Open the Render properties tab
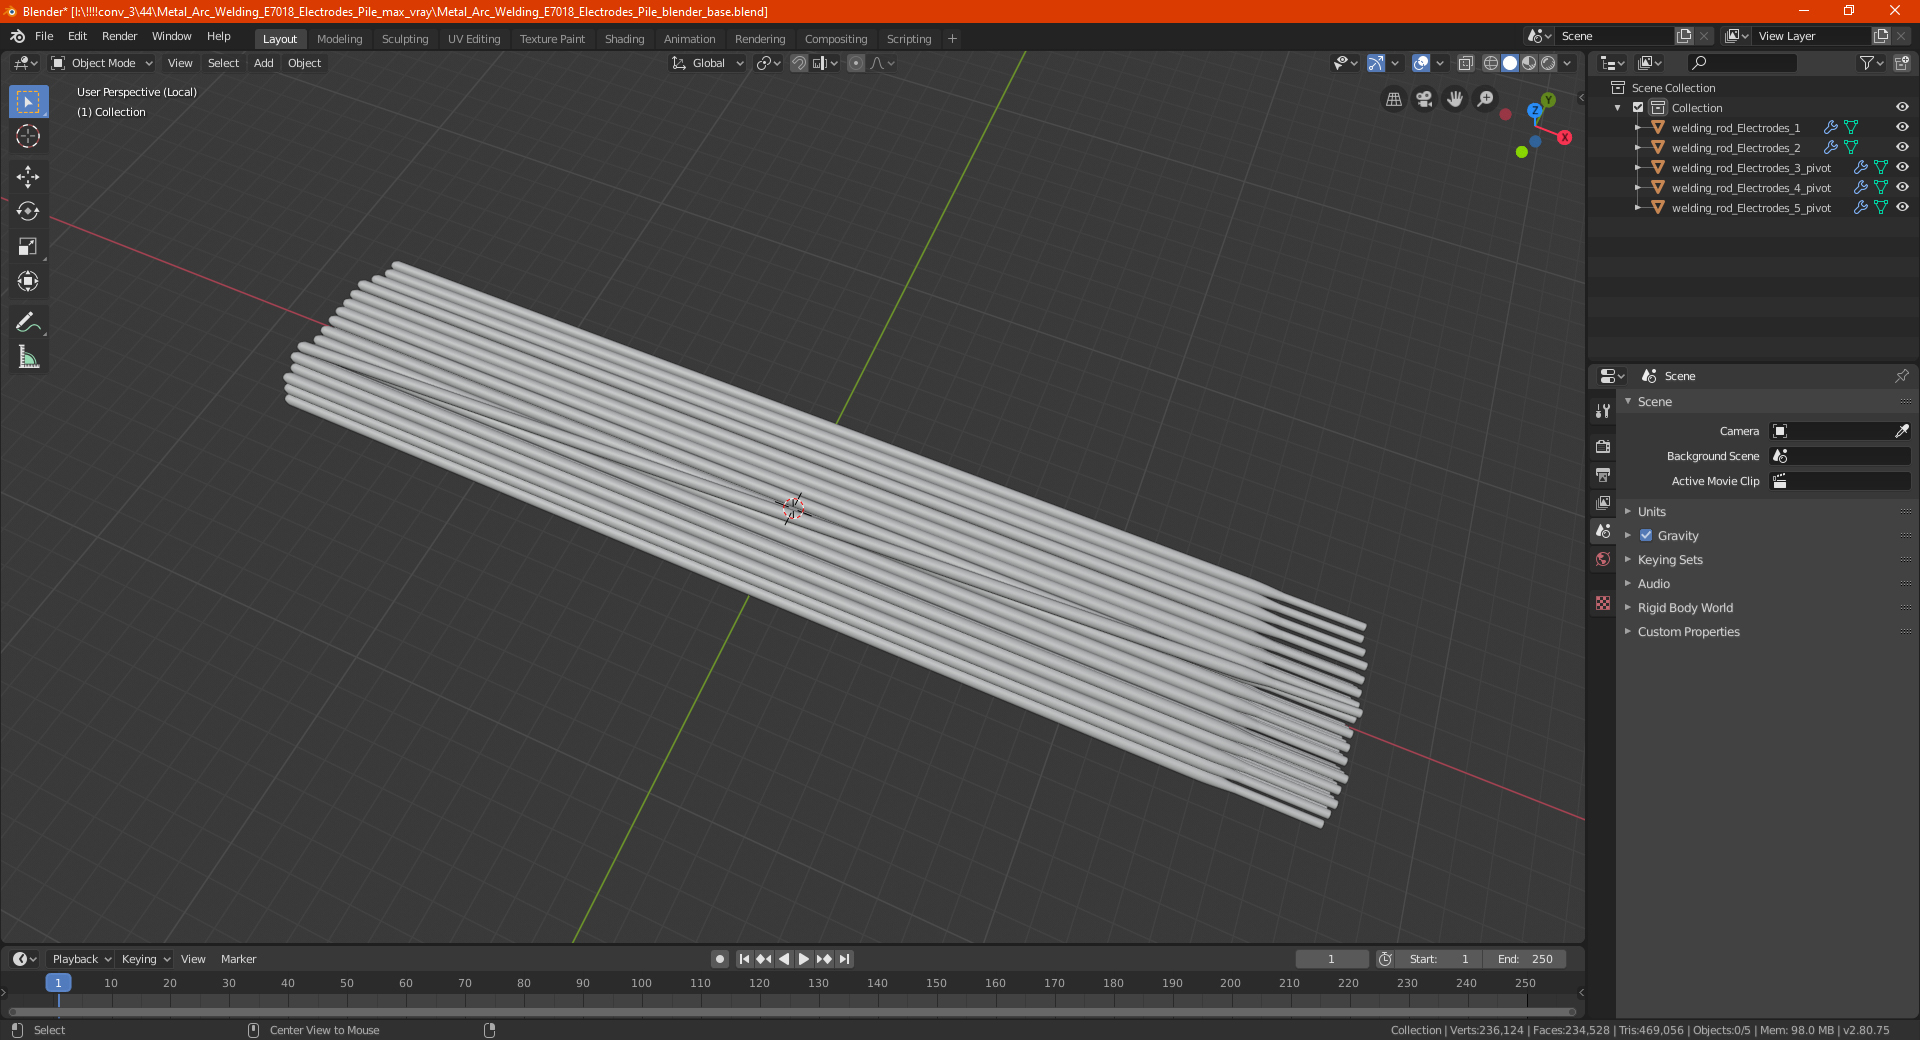The width and height of the screenshot is (1920, 1040). click(x=1603, y=446)
